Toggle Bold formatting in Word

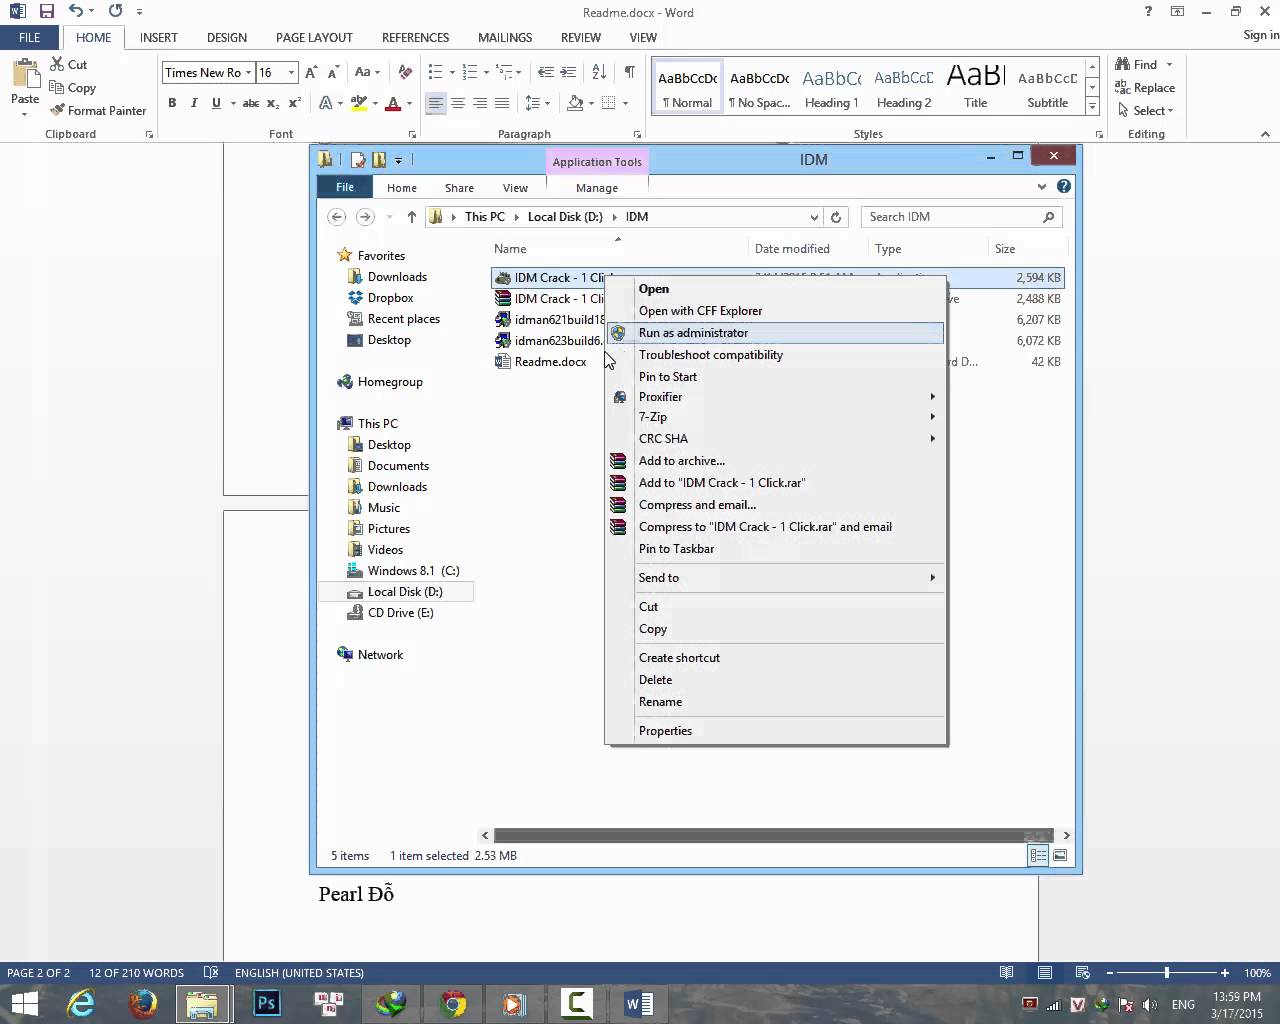coord(172,103)
